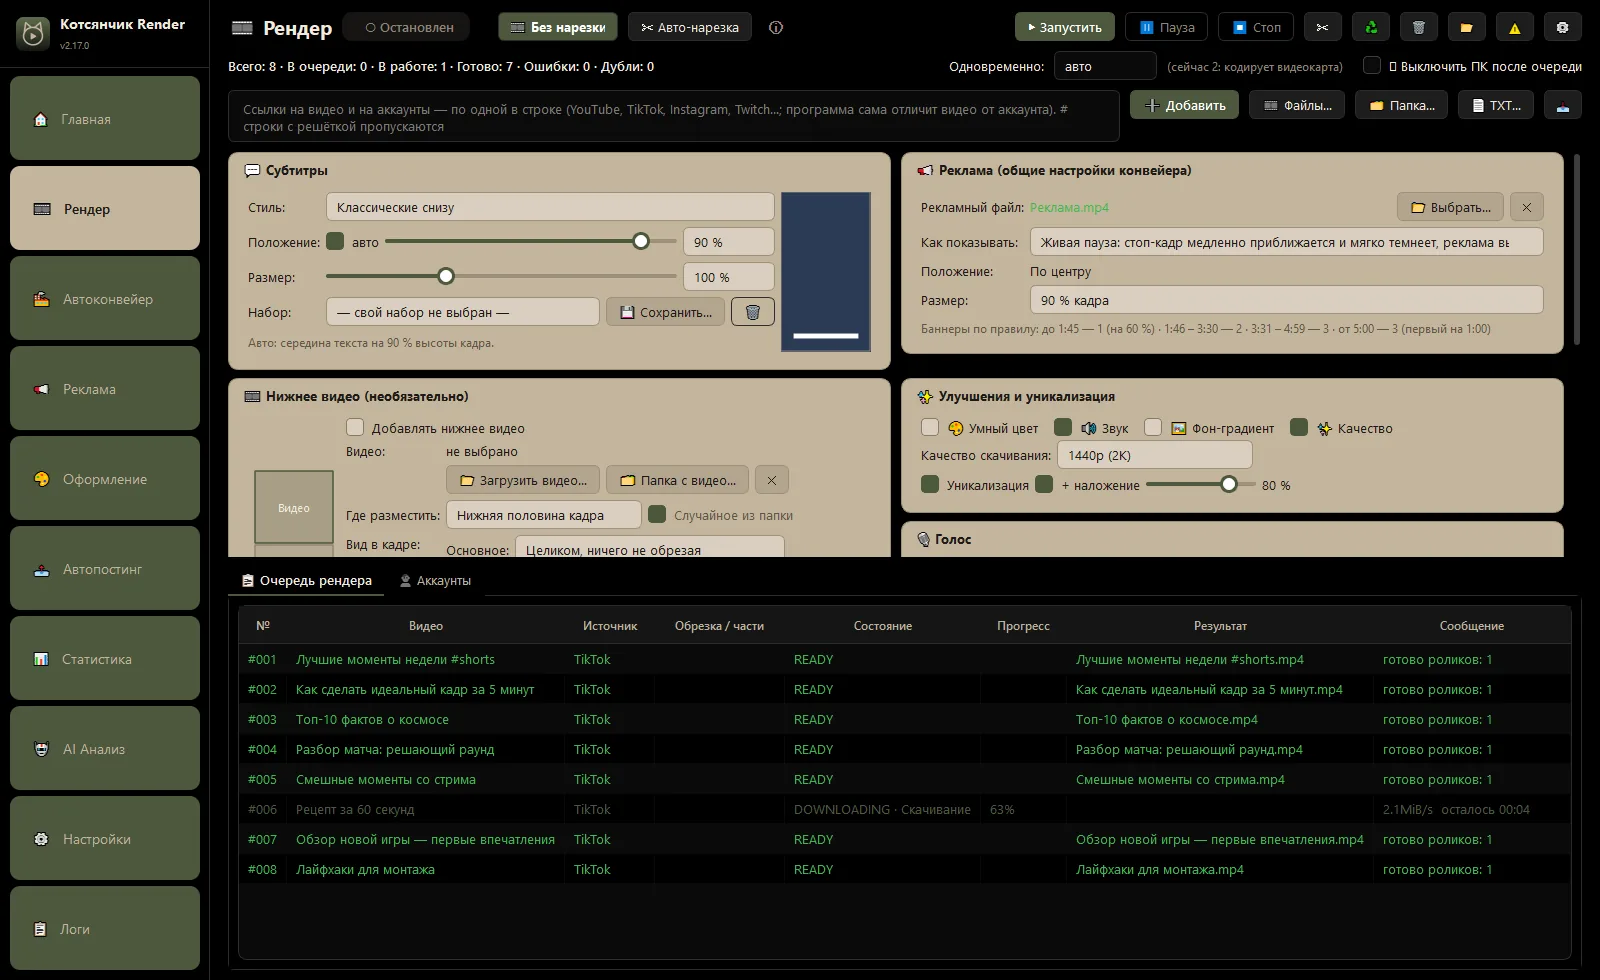Open the Где разместить dropdown

tap(543, 515)
